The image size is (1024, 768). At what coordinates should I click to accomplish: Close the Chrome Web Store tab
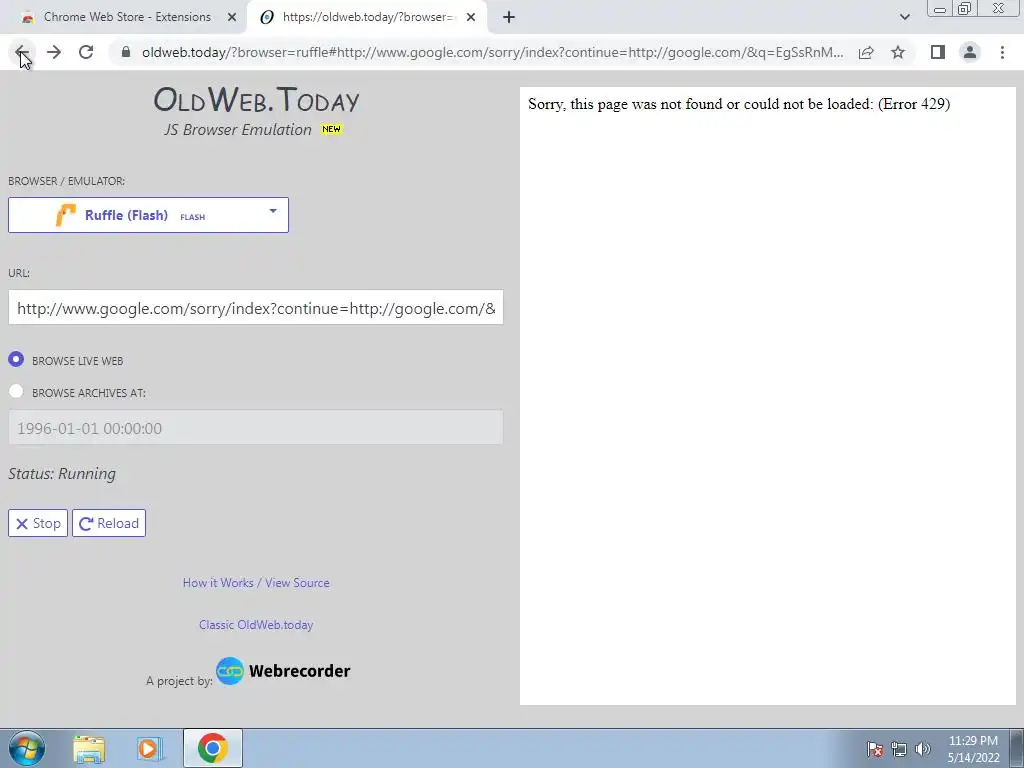232,18
